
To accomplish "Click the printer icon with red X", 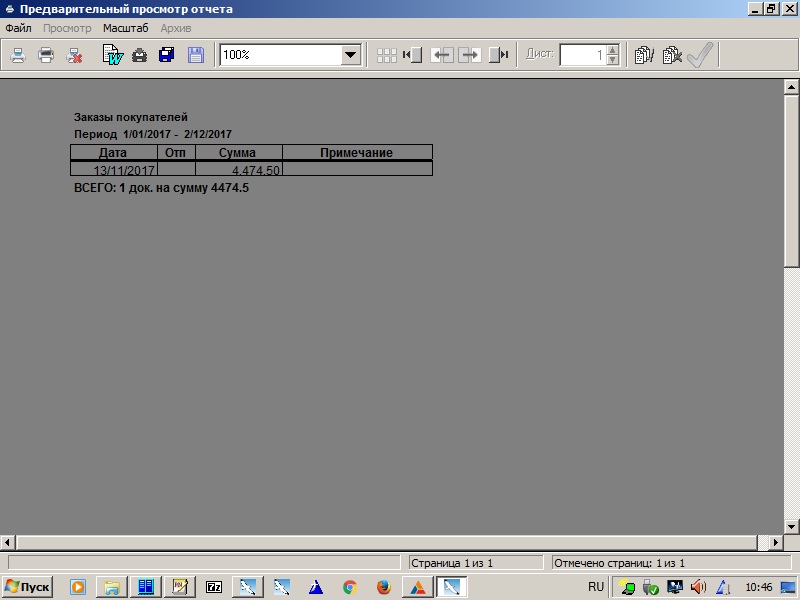I will pyautogui.click(x=74, y=56).
